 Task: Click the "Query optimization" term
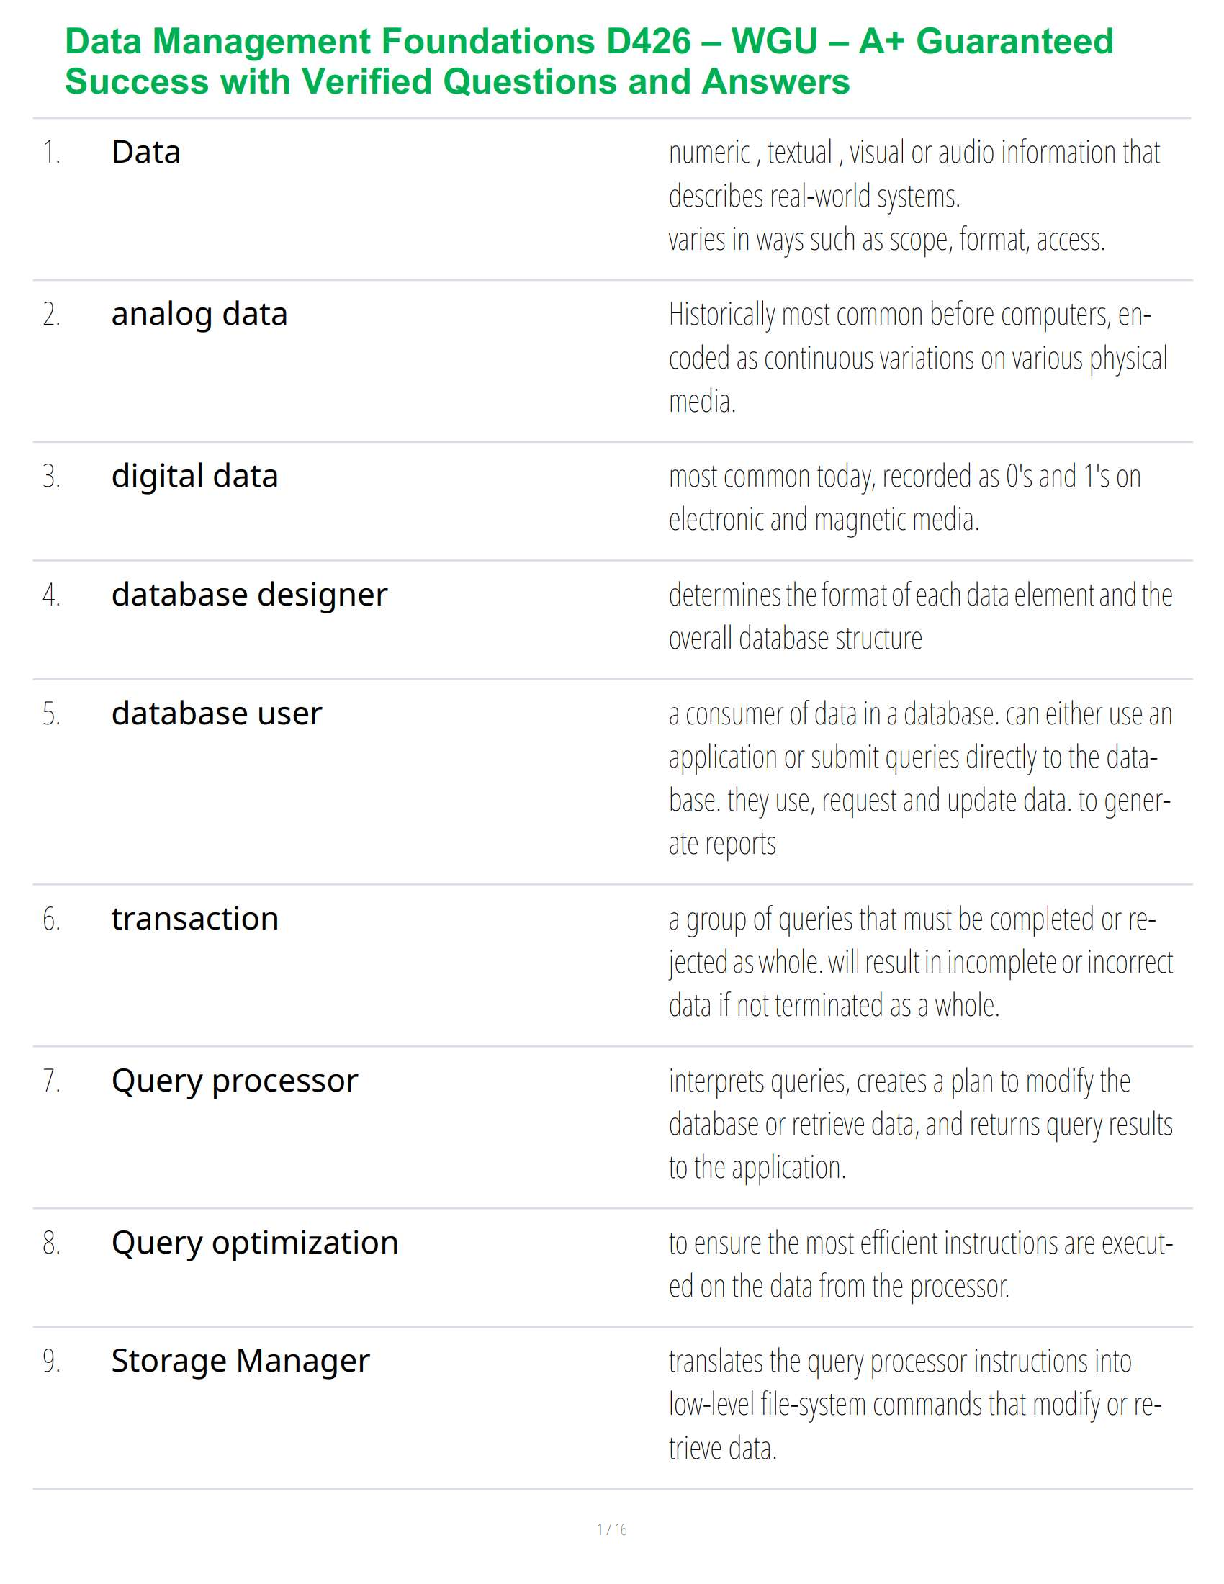coord(255,1243)
